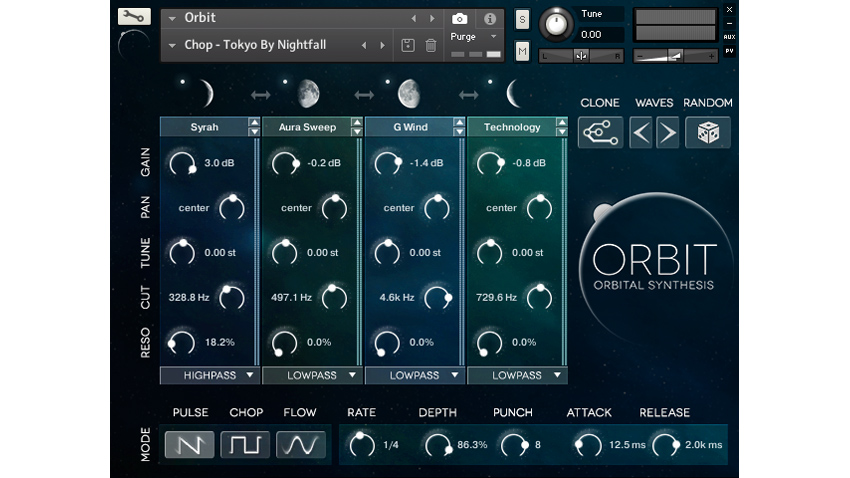Click the Syrah Gain knob at 3.0 dB
The height and width of the screenshot is (478, 850).
182,163
